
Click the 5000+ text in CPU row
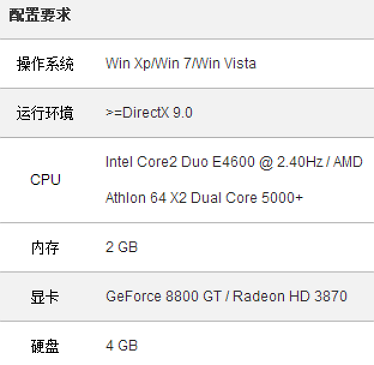(x=282, y=198)
